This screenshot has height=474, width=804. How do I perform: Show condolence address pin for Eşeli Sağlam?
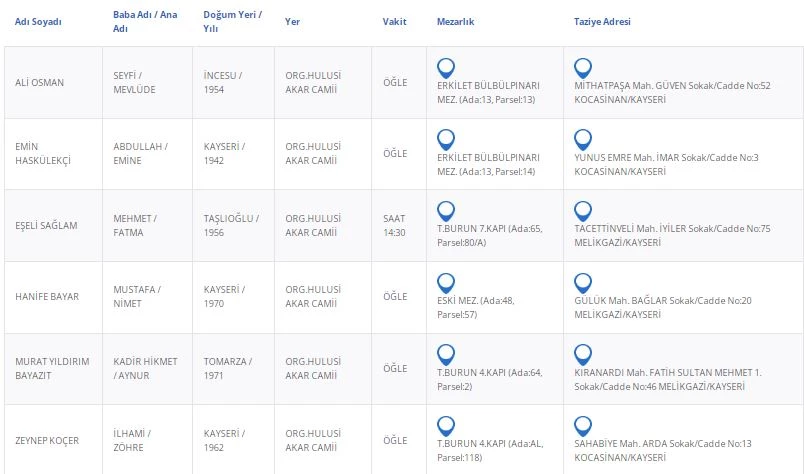(583, 212)
